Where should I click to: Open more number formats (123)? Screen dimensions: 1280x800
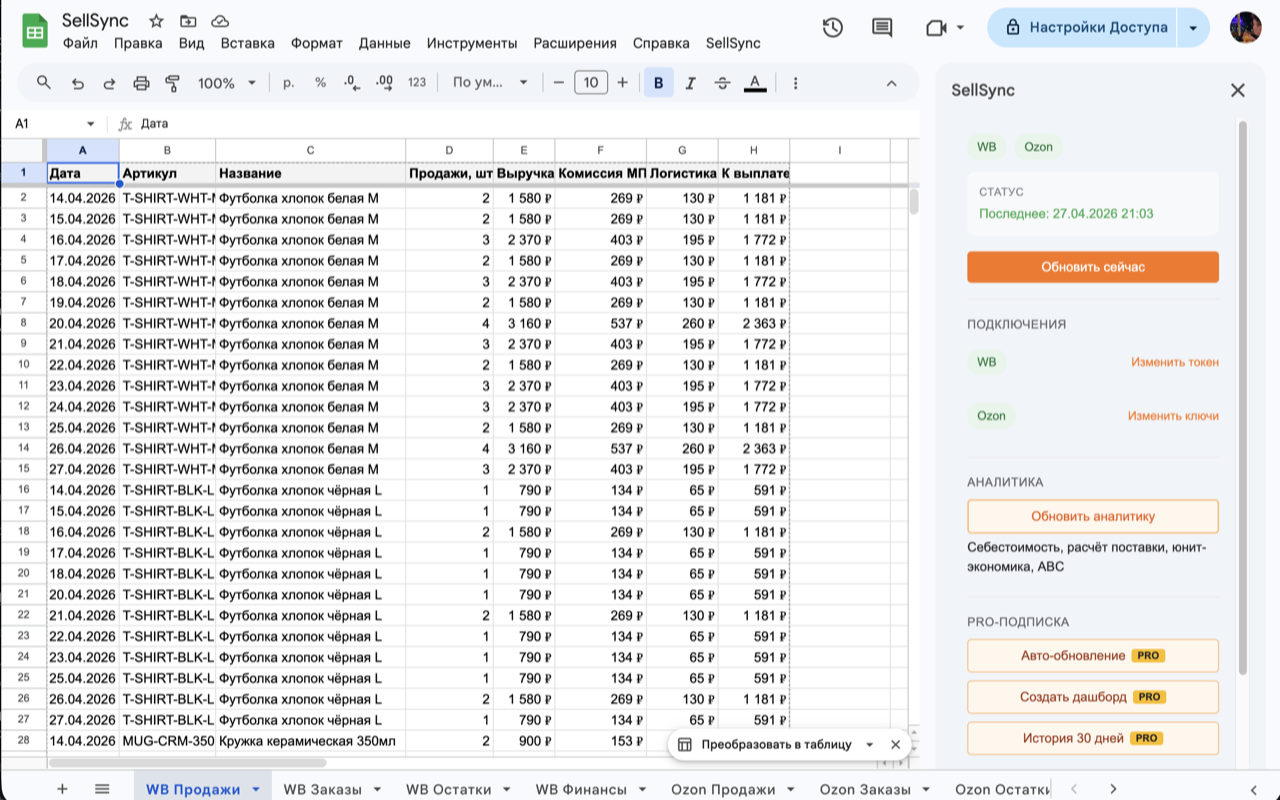417,83
